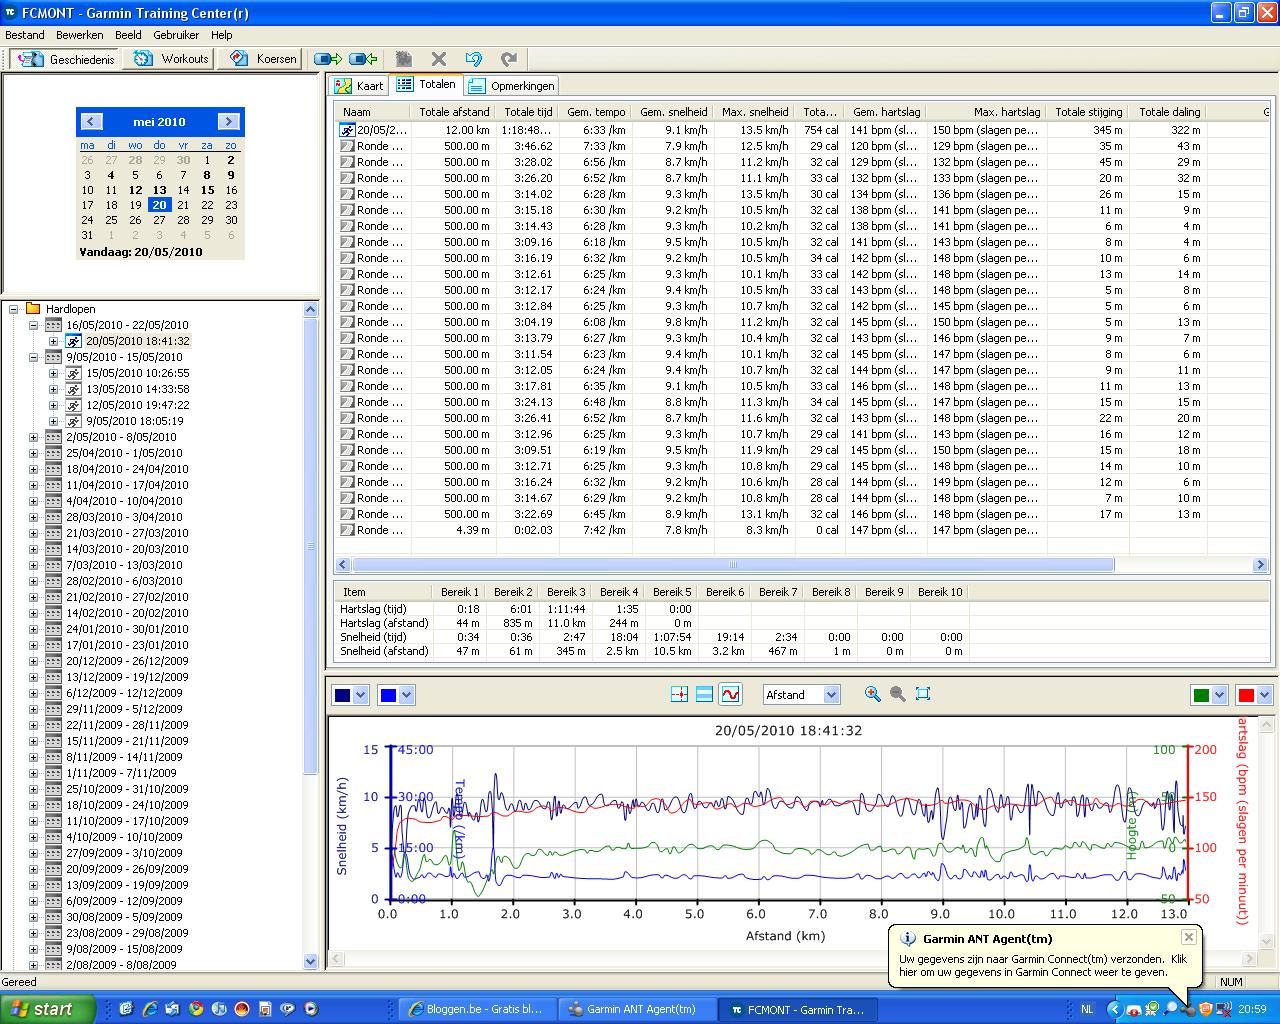Switch to Garmin ANT Agent taskbar button
Viewport: 1280px width, 1024px height.
(x=635, y=1009)
